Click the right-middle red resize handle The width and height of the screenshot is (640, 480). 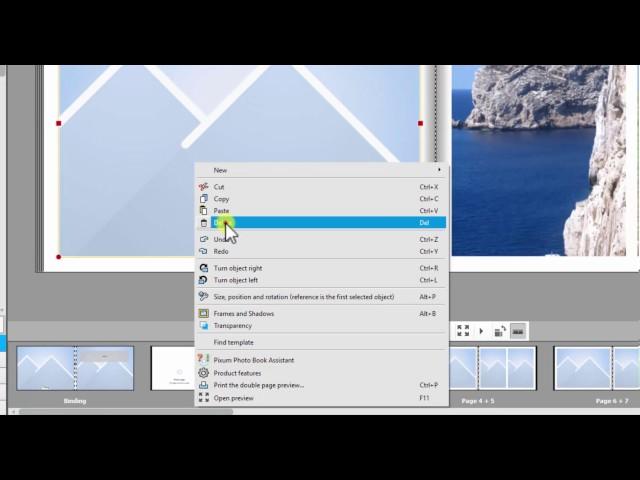click(x=420, y=123)
